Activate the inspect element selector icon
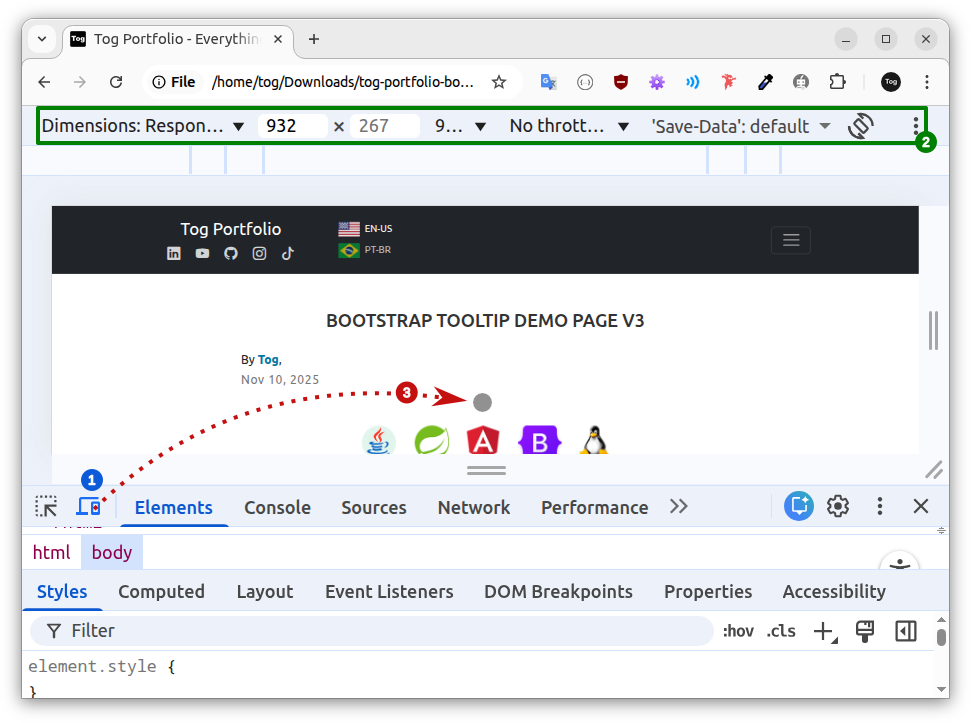 tap(46, 507)
